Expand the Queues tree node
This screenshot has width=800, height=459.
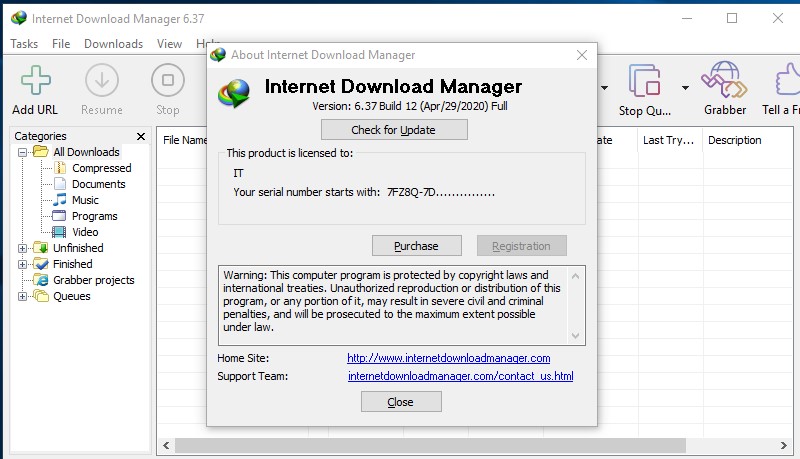(x=22, y=296)
